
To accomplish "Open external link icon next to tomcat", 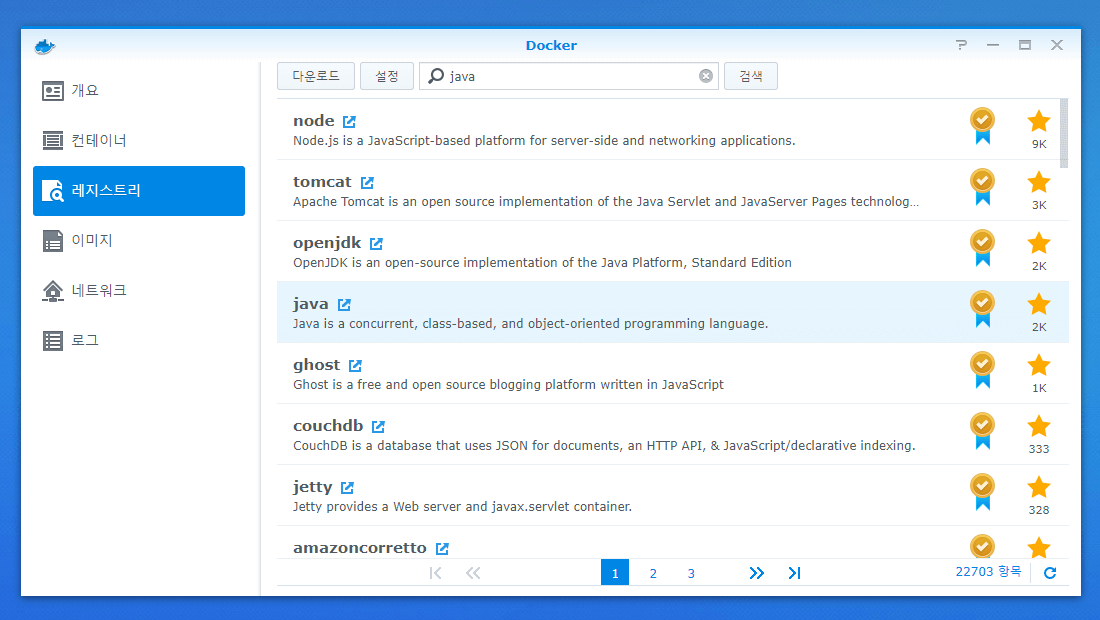I will [x=367, y=182].
